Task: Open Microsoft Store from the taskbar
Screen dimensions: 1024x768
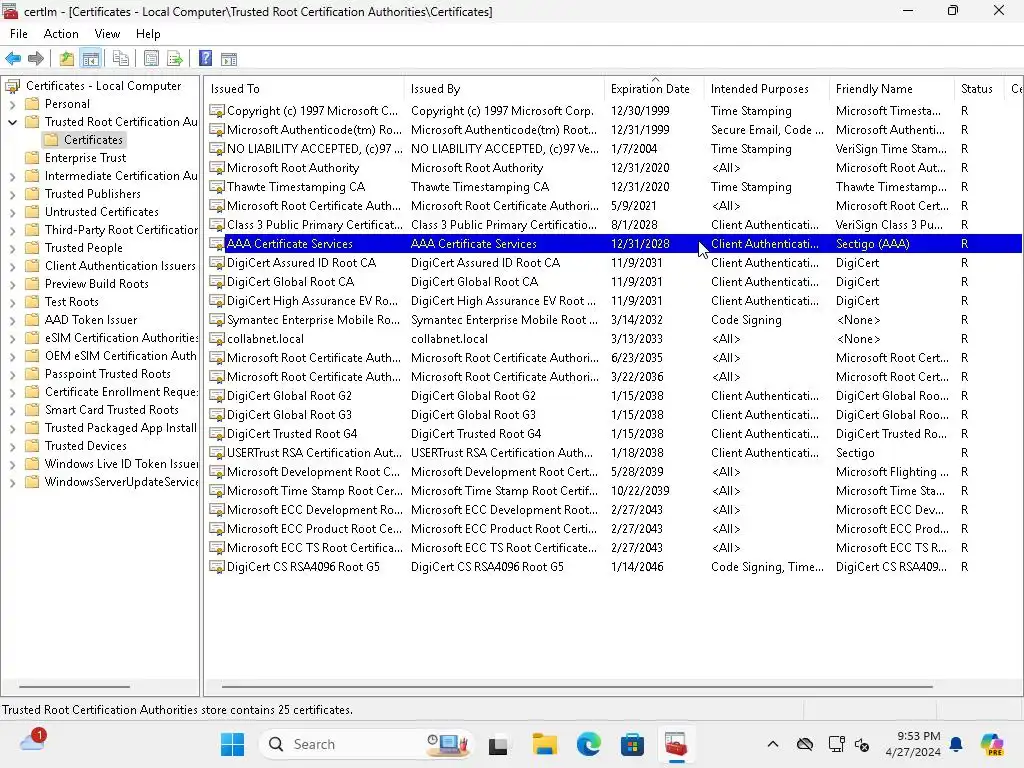Action: tap(632, 744)
